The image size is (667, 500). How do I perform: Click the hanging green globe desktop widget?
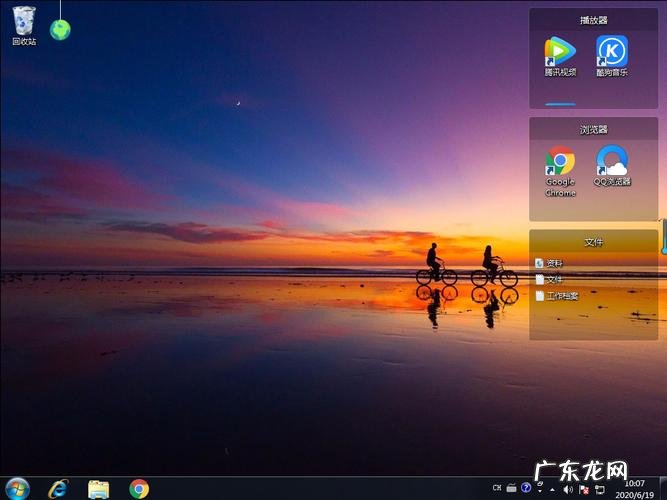point(60,29)
